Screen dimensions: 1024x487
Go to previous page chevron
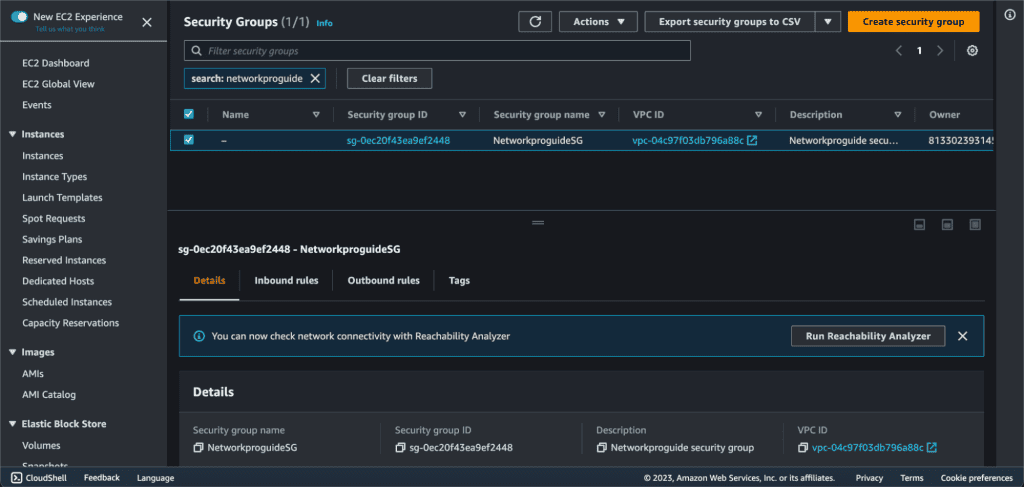tap(899, 51)
